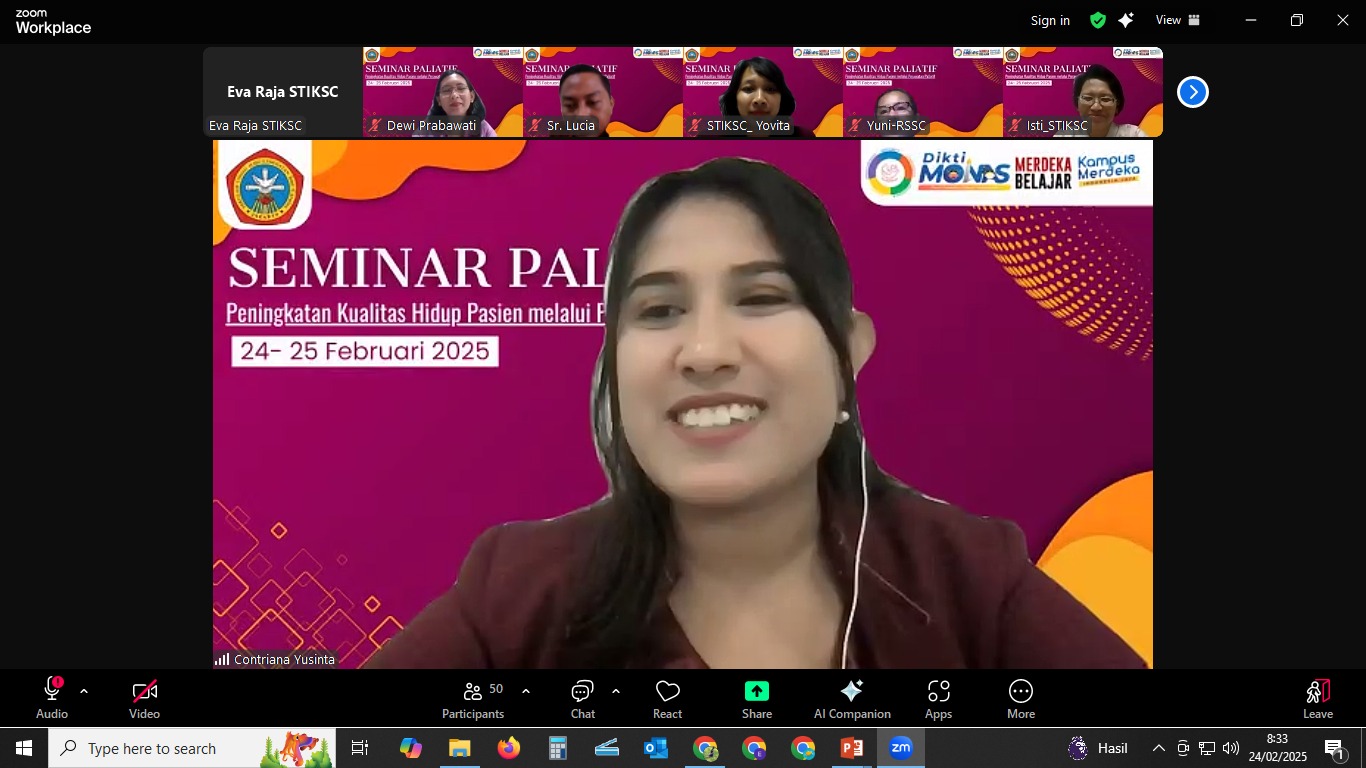Screen dimensions: 1366x768
Task: Expand the Participants options arrow
Action: click(x=526, y=691)
